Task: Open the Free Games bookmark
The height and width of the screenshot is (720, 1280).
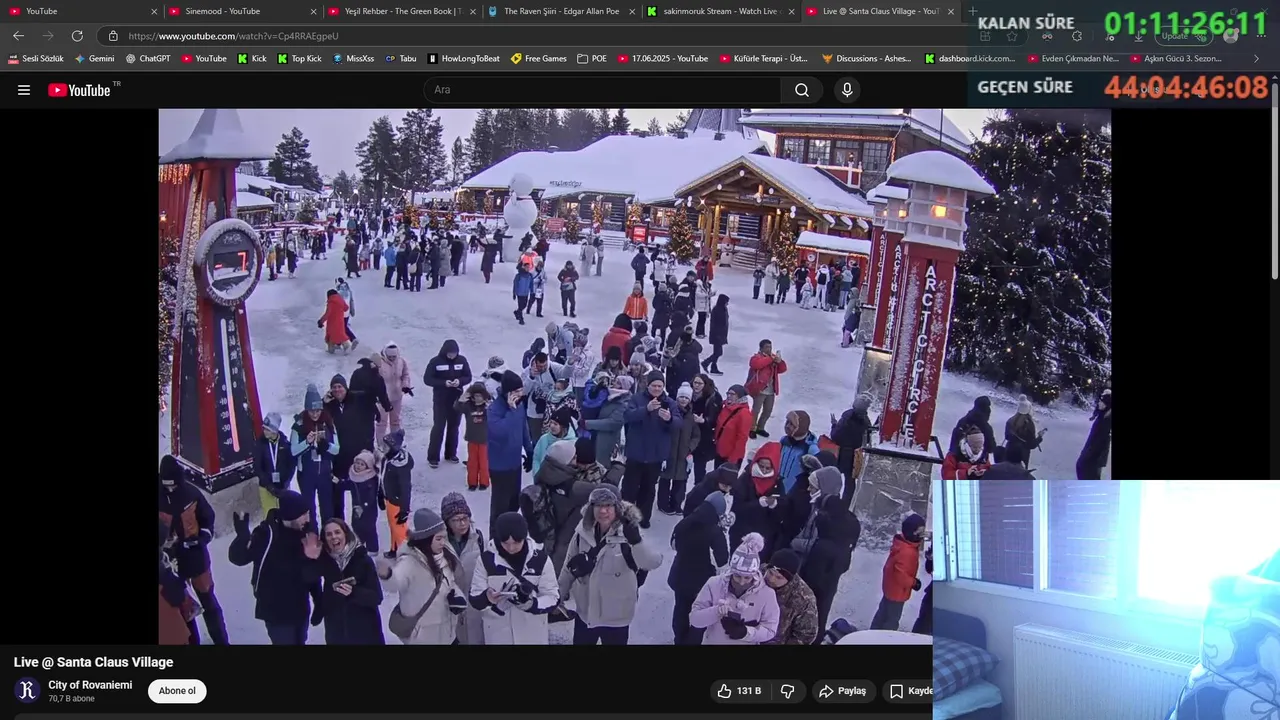Action: pyautogui.click(x=538, y=59)
